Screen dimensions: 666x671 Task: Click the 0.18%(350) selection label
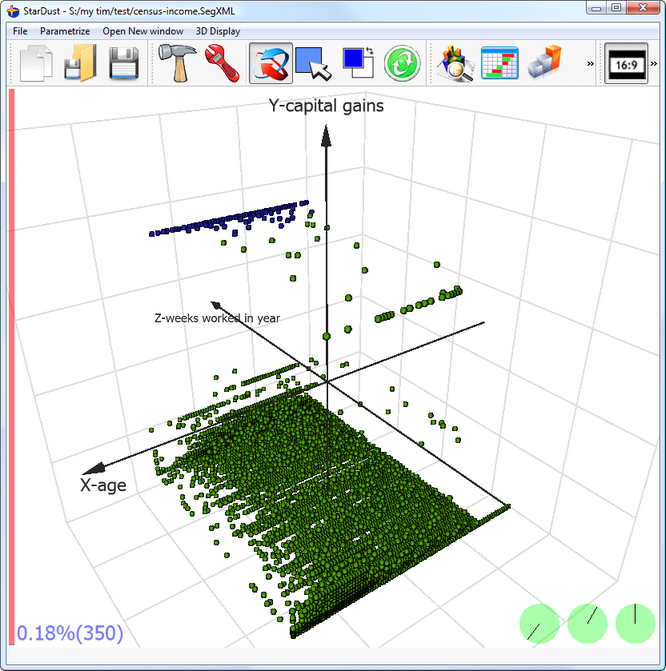point(70,633)
